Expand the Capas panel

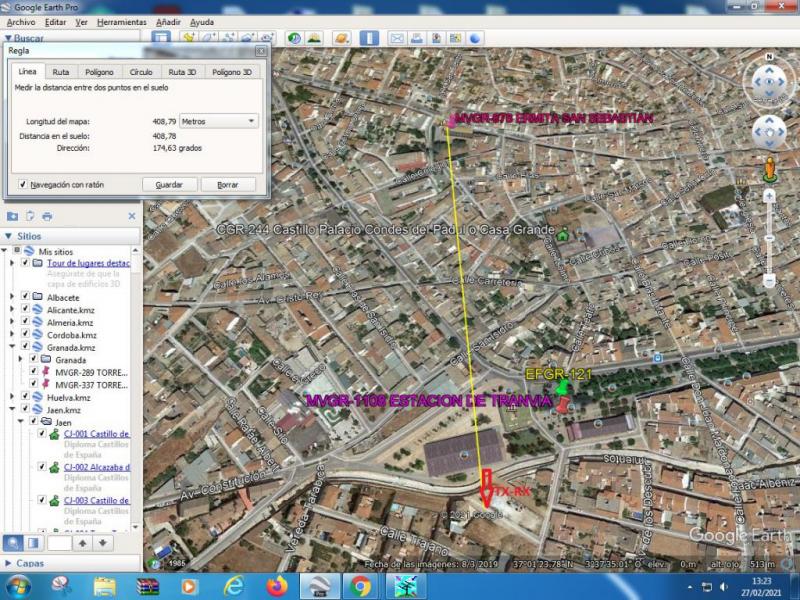coord(9,563)
